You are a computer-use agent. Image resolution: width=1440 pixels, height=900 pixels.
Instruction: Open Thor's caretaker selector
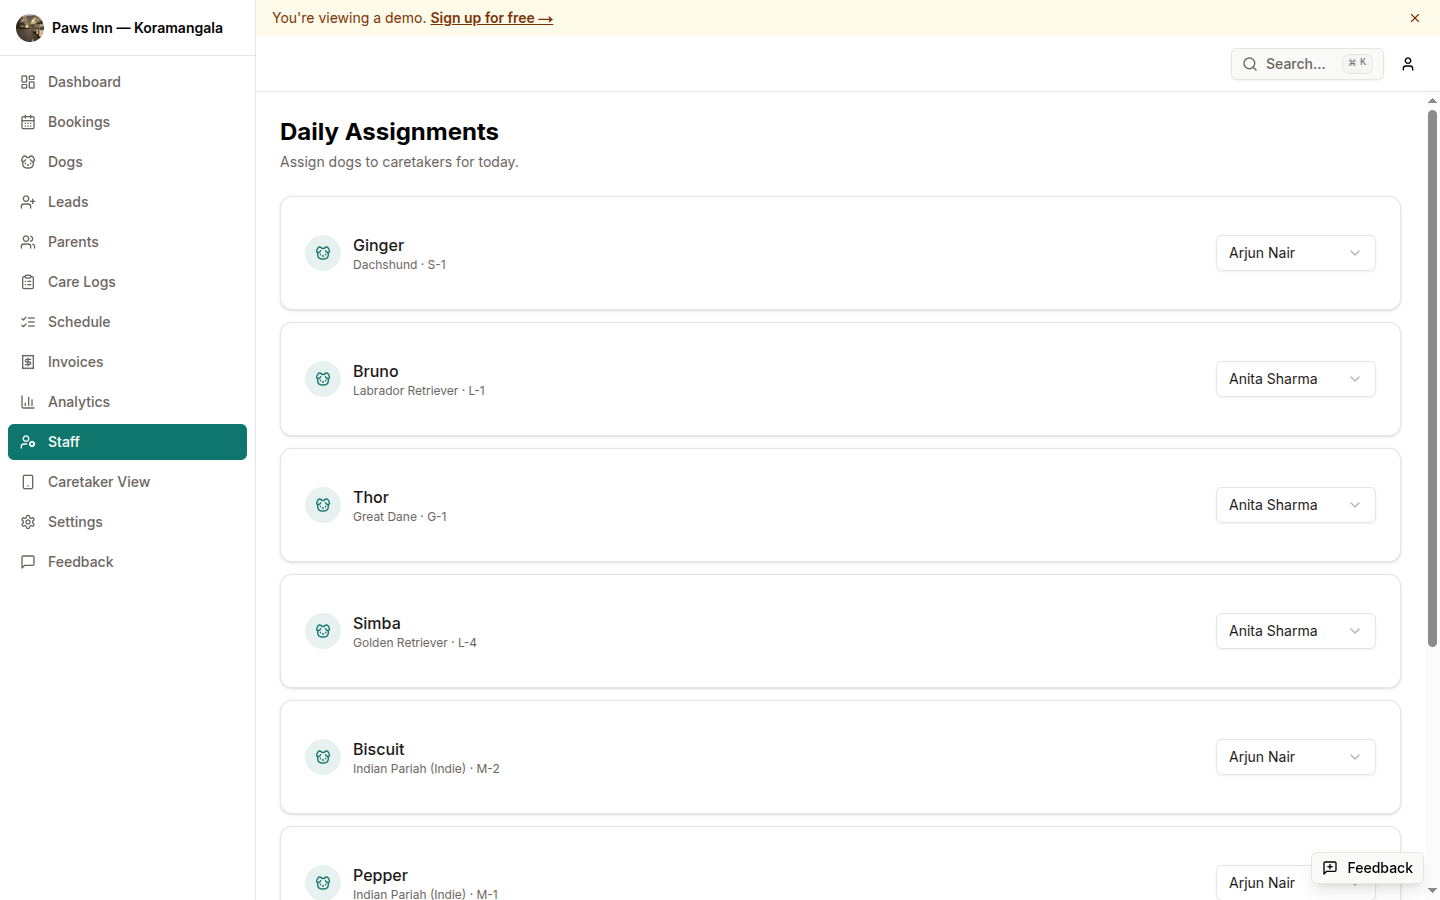1295,505
